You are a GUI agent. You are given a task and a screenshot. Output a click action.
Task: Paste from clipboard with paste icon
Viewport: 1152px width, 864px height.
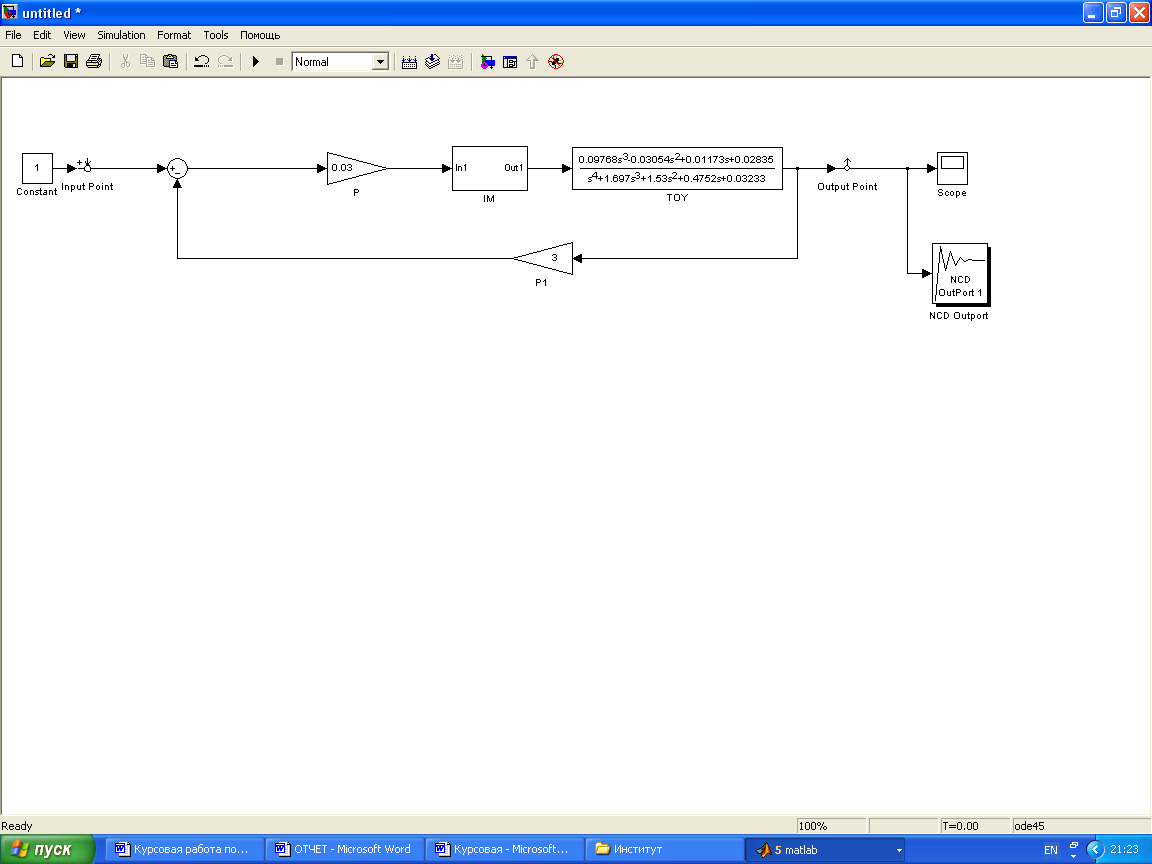click(170, 62)
